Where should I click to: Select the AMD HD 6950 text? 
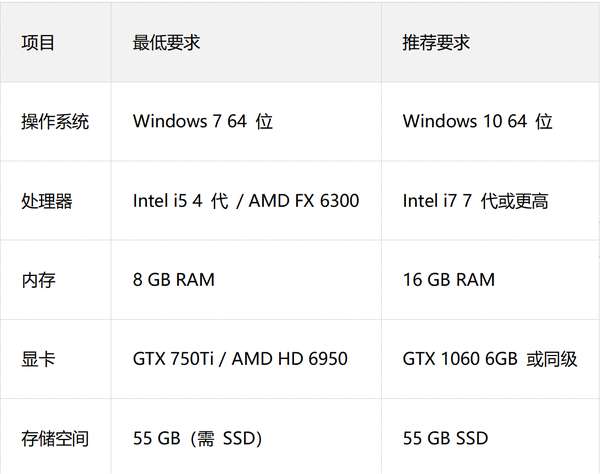coord(290,358)
